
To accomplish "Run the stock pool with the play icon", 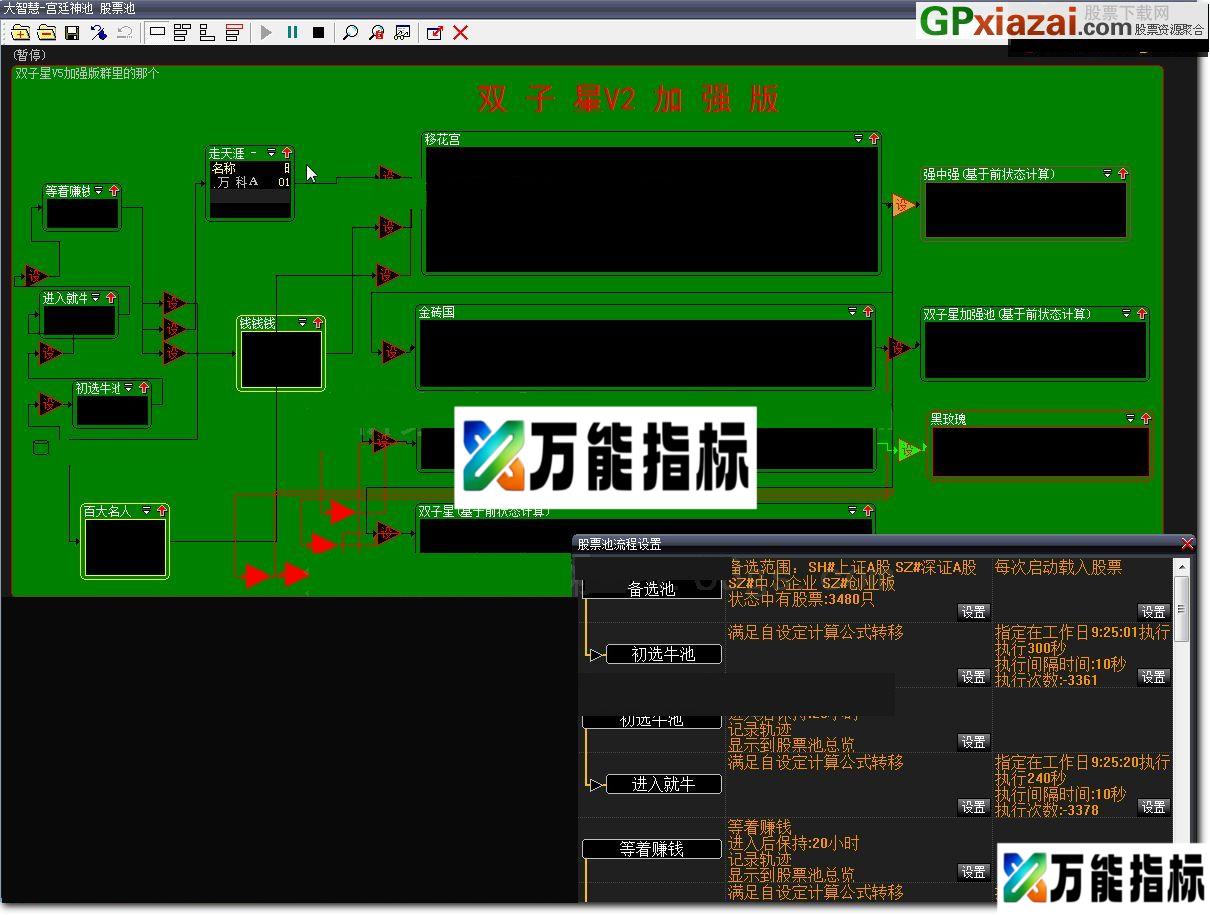I will (x=265, y=33).
